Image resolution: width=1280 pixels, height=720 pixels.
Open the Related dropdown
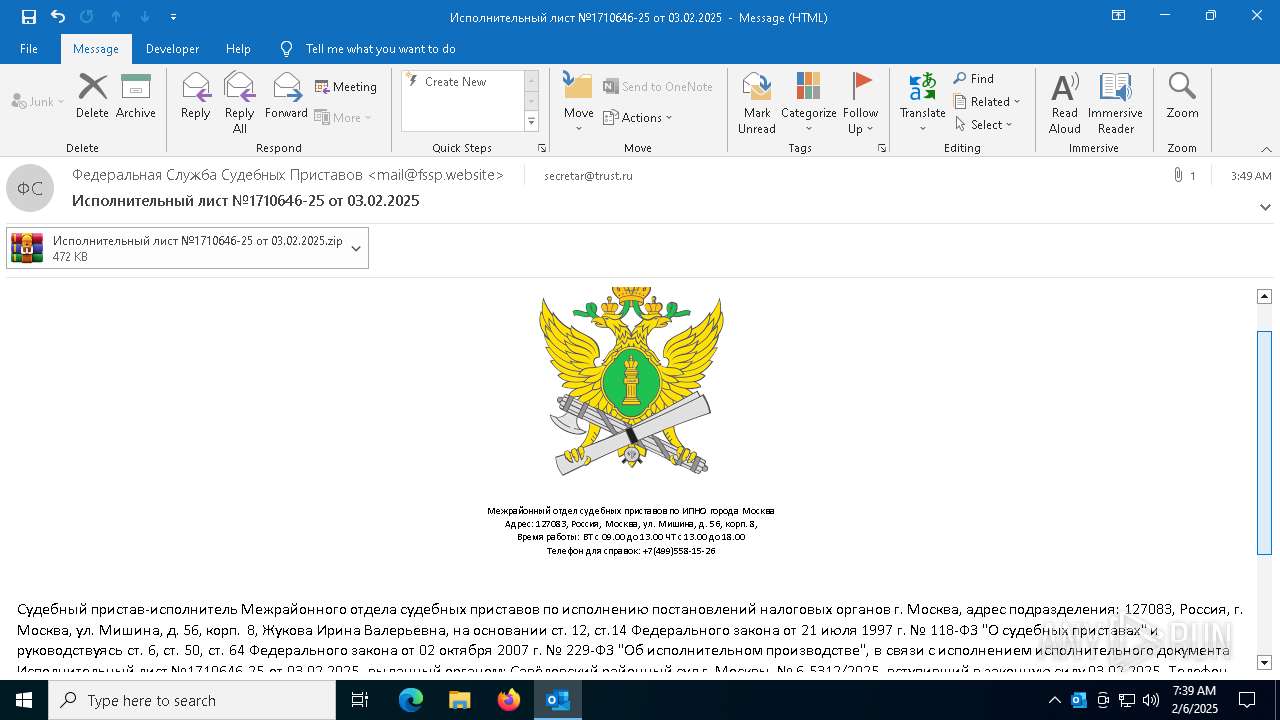(987, 101)
